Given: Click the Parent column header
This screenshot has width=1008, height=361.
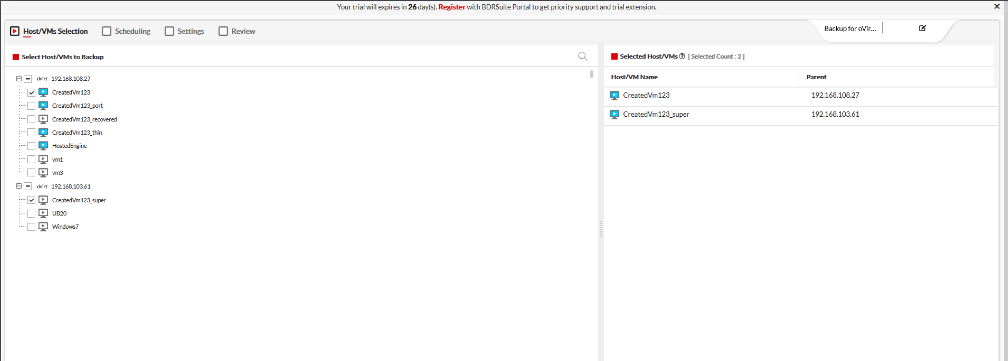Looking at the screenshot, I should [x=816, y=77].
